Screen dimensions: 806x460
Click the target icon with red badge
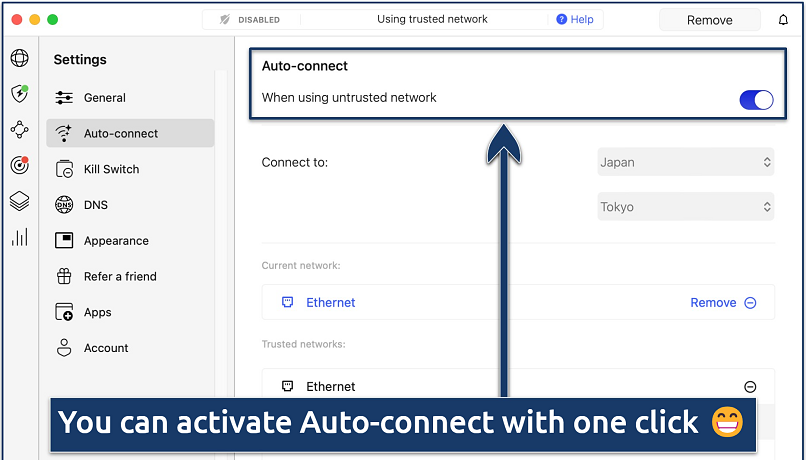point(19,165)
